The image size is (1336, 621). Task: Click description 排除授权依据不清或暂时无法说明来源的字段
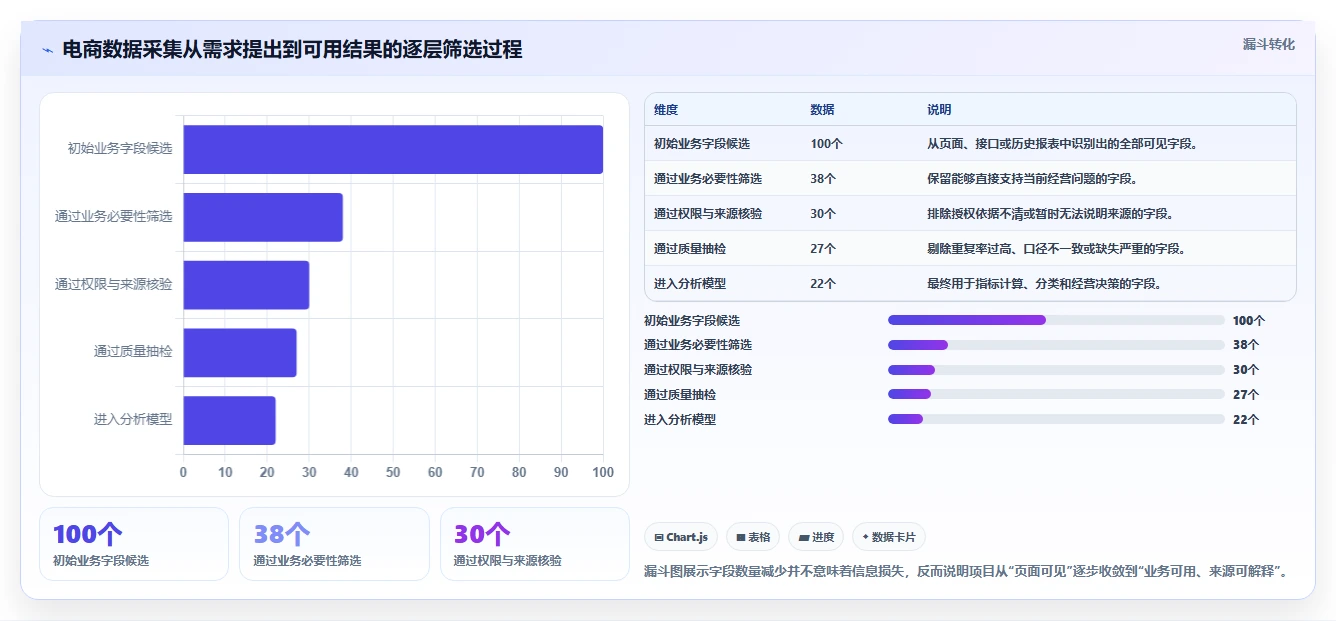1050,214
